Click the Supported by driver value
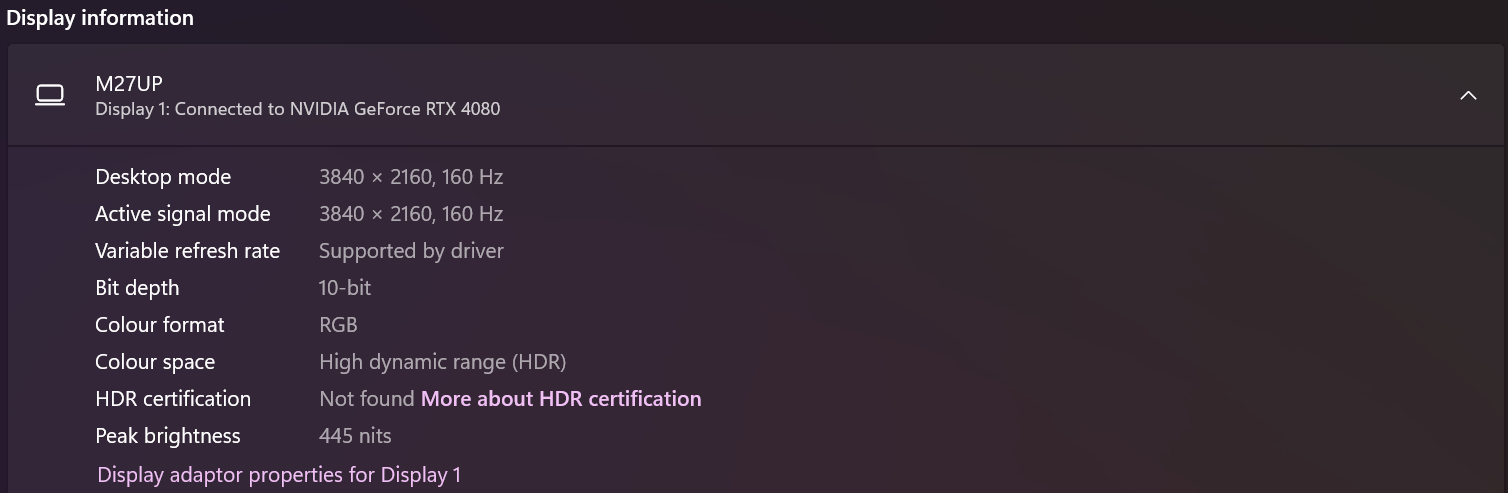 [411, 251]
